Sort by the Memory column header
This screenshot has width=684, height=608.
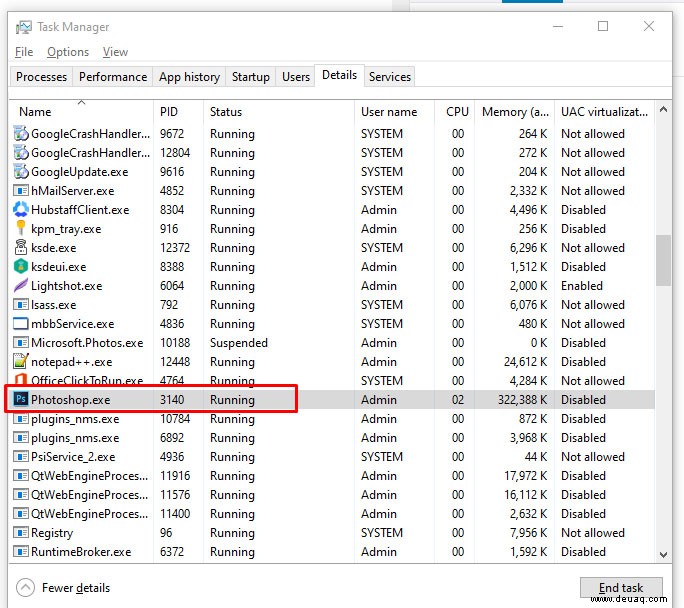coord(515,112)
